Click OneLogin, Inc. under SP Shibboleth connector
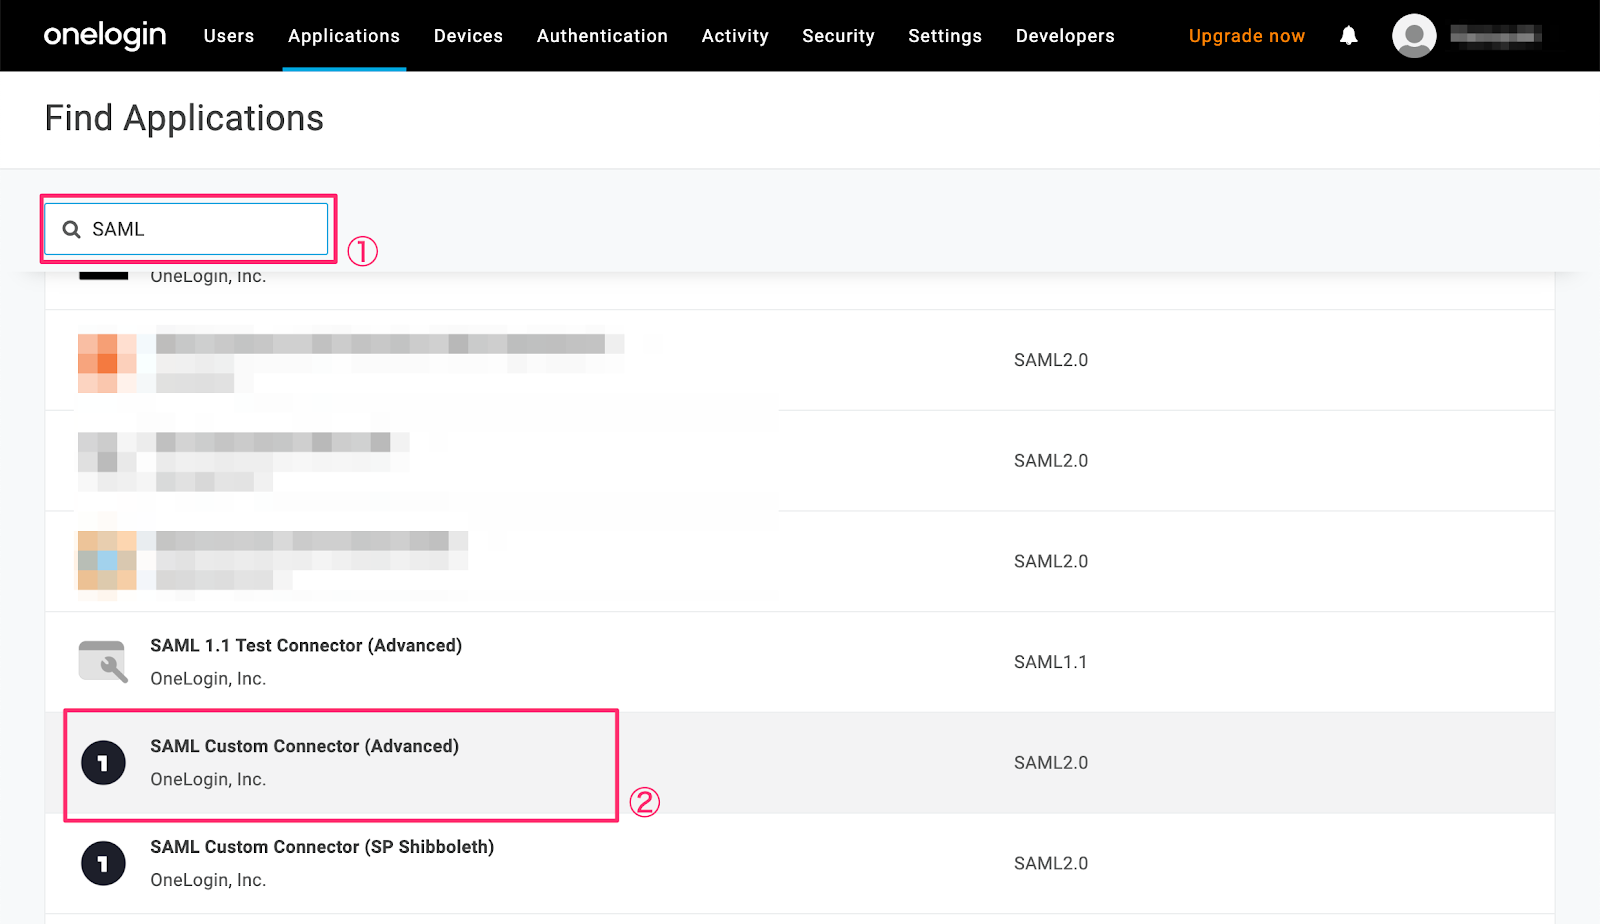This screenshot has height=924, width=1600. point(208,881)
